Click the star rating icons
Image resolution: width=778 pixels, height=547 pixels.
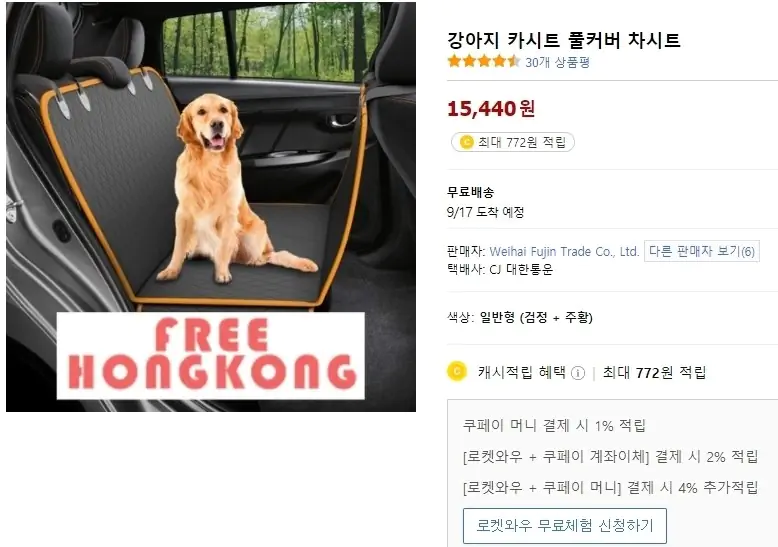(483, 62)
